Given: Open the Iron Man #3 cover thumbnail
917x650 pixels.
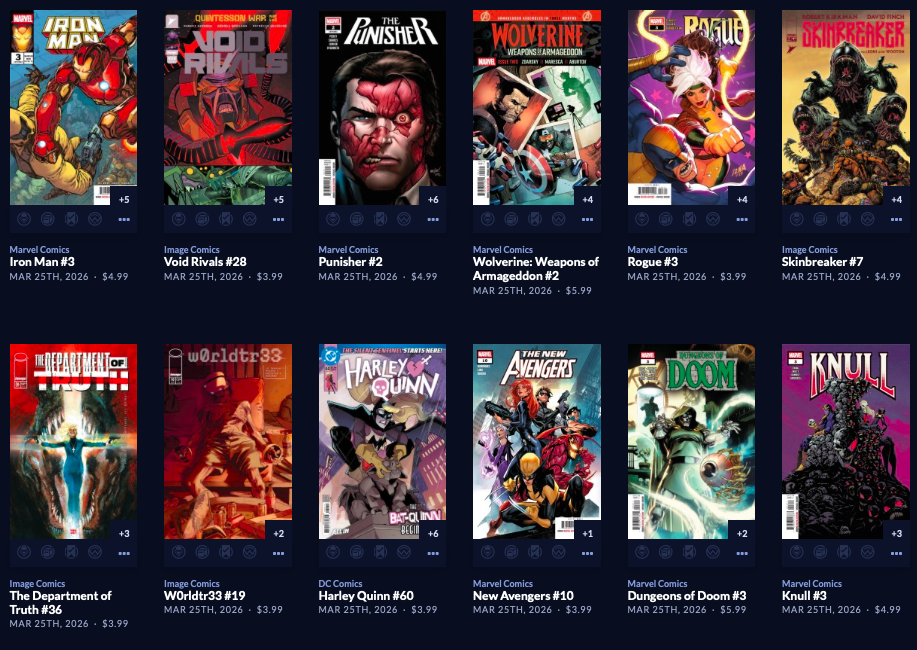Looking at the screenshot, I should coord(73,107).
